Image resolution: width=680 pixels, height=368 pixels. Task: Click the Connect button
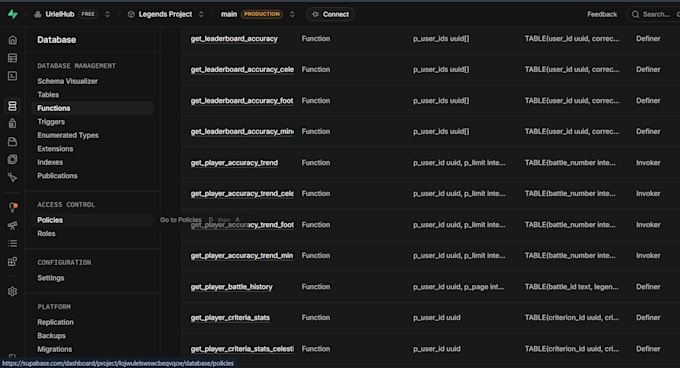(x=330, y=14)
